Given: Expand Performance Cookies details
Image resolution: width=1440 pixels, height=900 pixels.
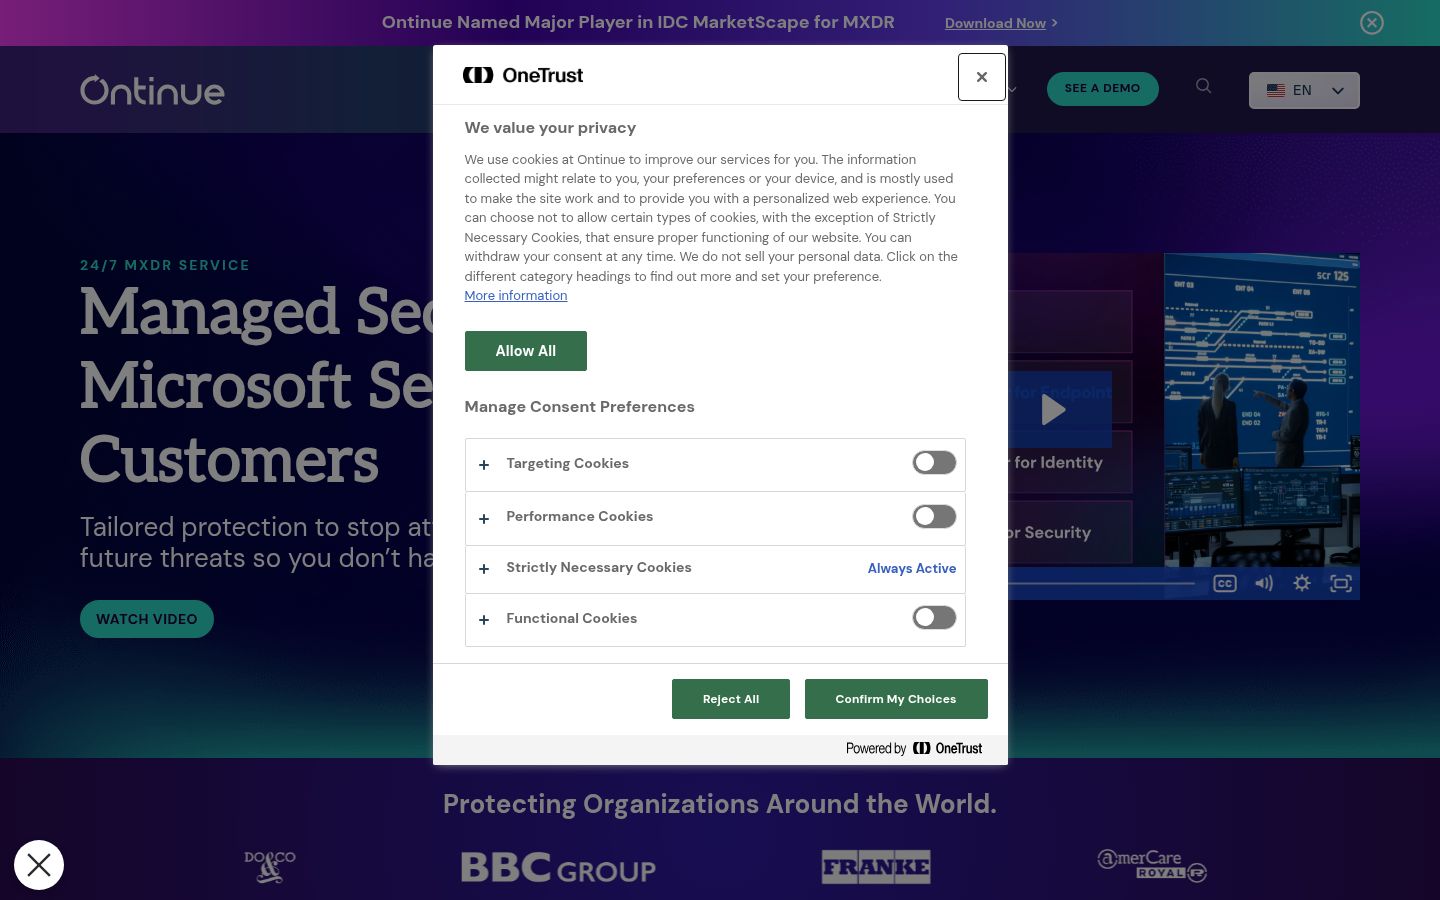Looking at the screenshot, I should (484, 519).
